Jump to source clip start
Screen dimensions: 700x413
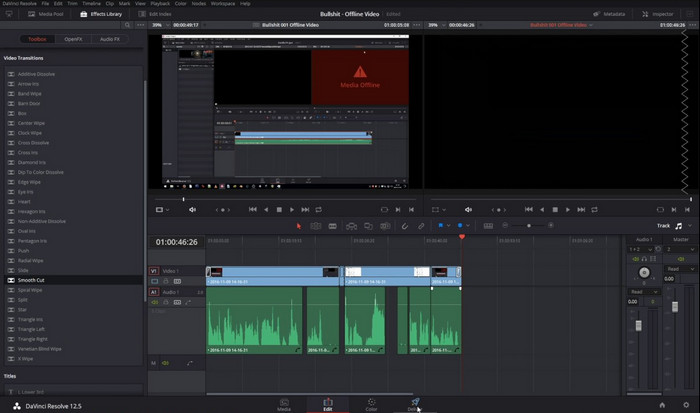(x=253, y=209)
